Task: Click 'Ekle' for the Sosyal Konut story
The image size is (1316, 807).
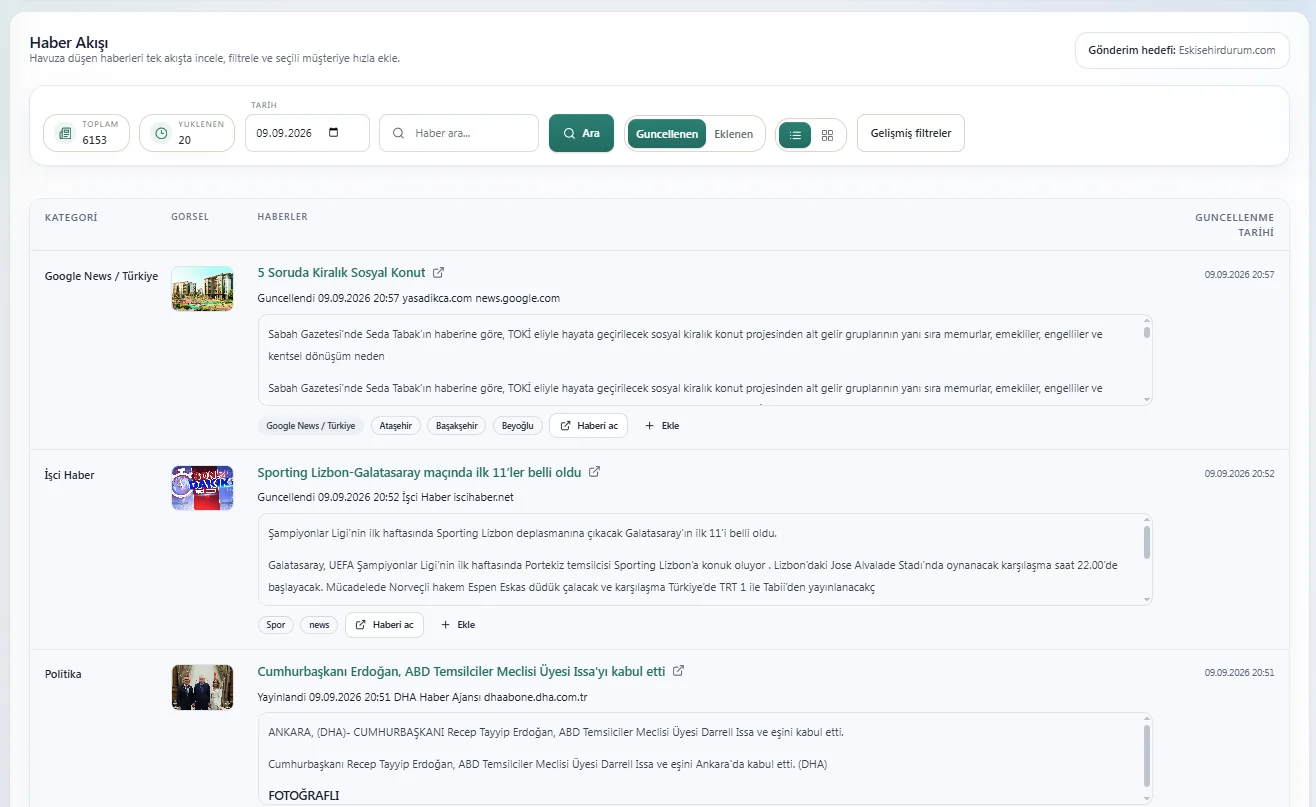Action: click(662, 425)
